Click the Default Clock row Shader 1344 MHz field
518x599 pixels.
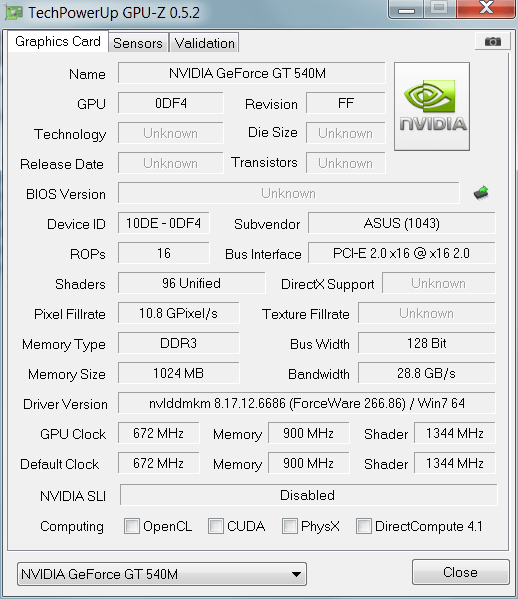455,463
